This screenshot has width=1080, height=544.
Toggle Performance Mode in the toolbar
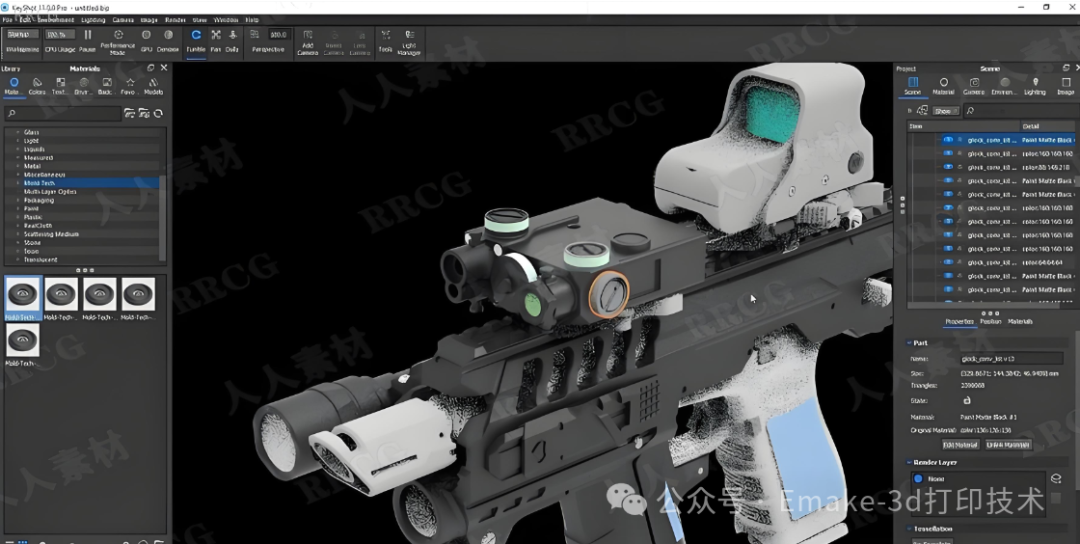click(118, 42)
